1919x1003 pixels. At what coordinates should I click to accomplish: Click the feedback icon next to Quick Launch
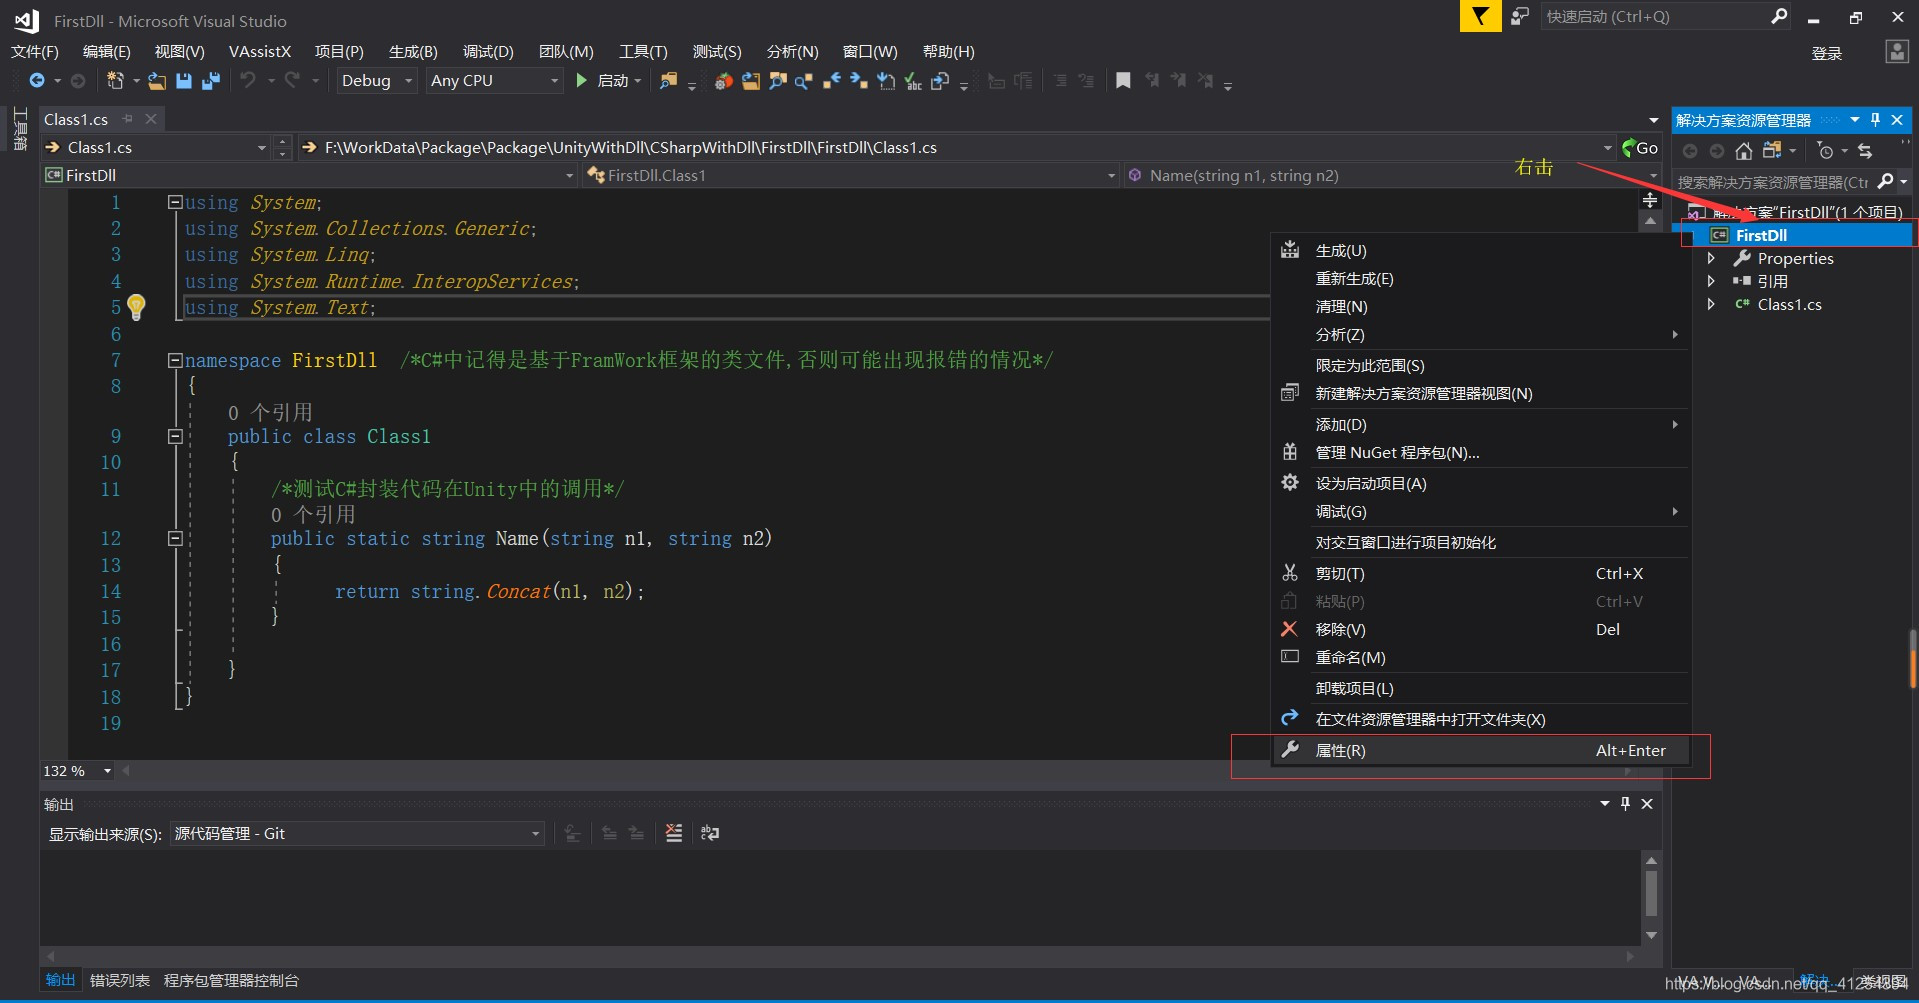(1520, 16)
